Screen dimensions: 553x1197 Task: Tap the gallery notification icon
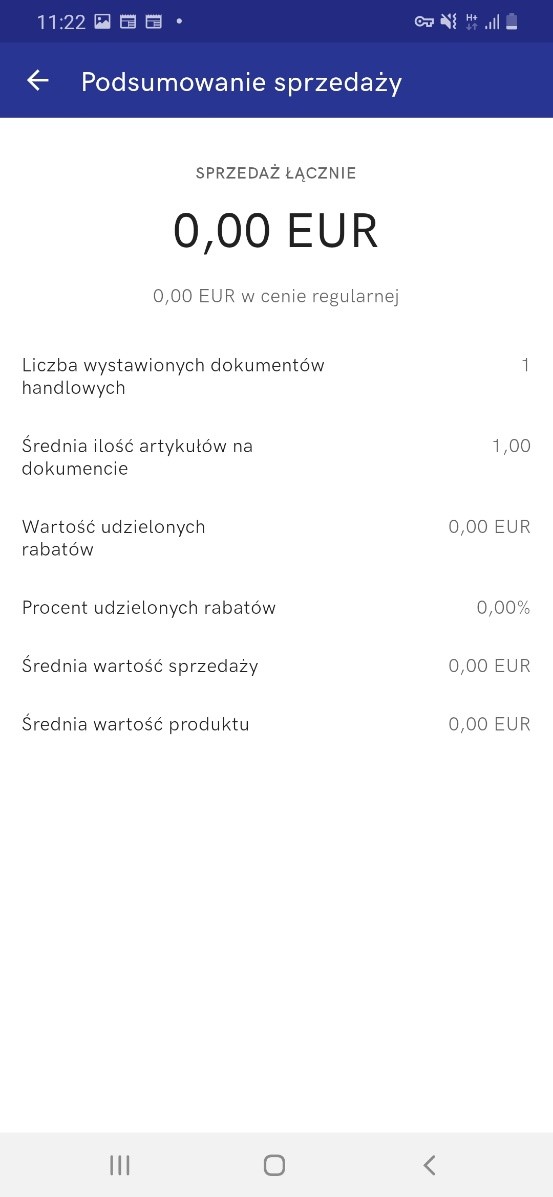pos(102,21)
